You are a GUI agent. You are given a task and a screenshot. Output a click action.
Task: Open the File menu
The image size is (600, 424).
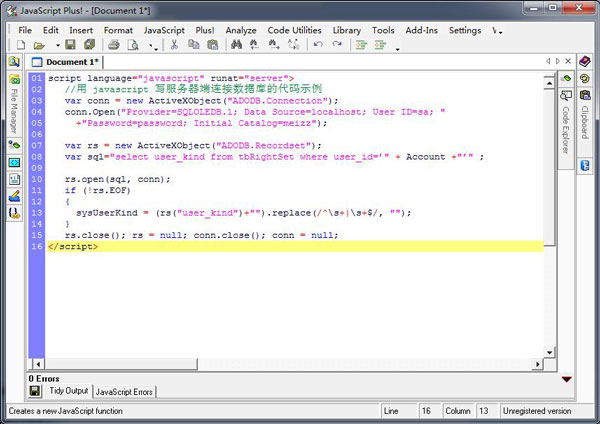[25, 30]
